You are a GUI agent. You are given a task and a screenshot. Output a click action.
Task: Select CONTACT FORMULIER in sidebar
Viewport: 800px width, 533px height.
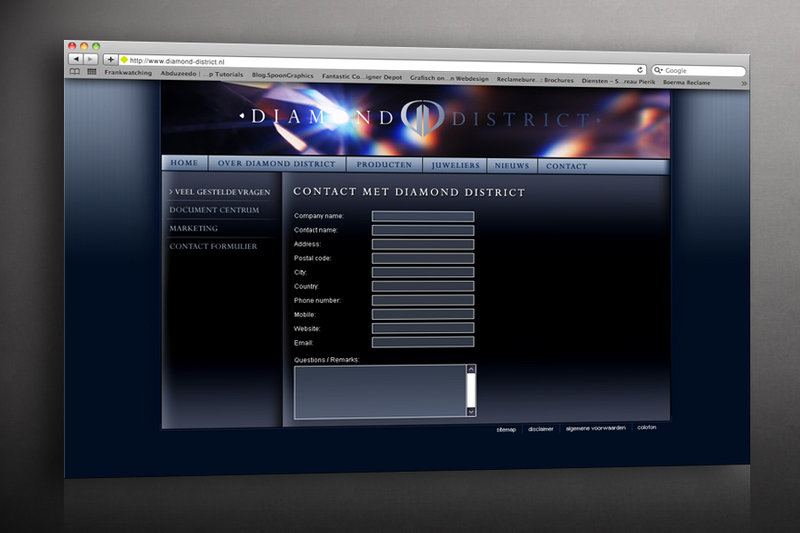tap(213, 246)
